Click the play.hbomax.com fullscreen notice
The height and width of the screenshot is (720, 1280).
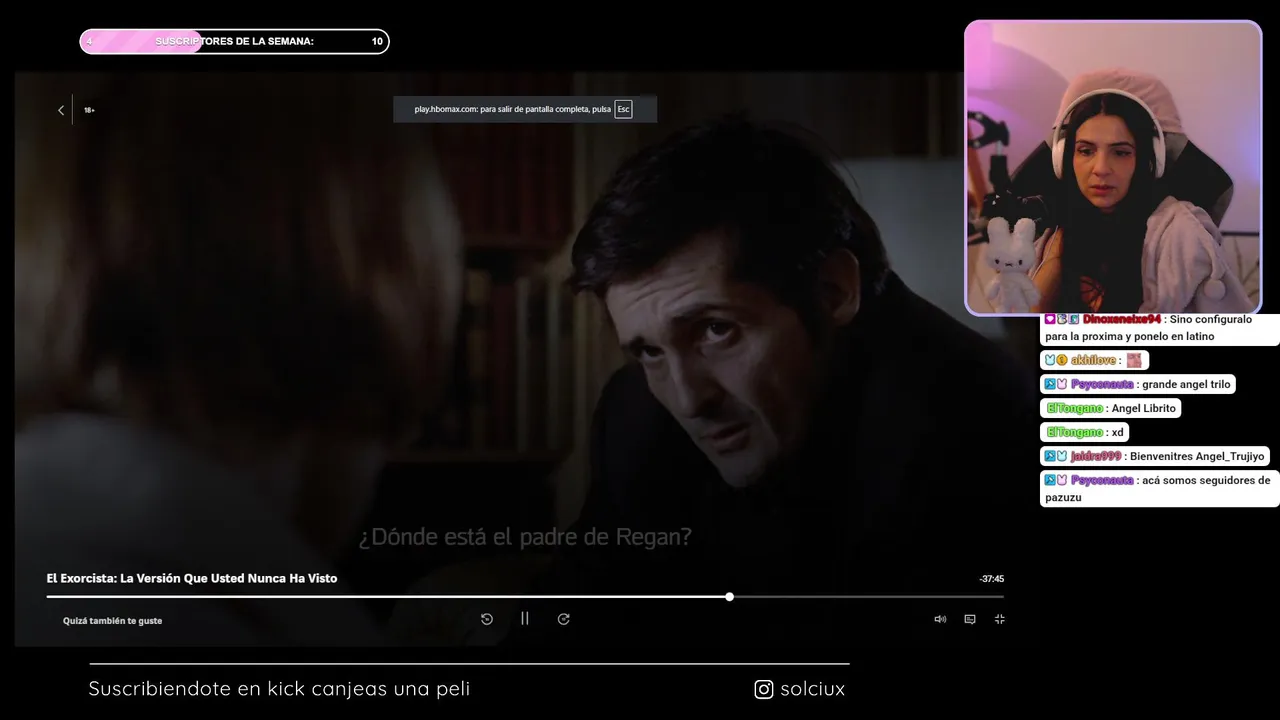525,109
